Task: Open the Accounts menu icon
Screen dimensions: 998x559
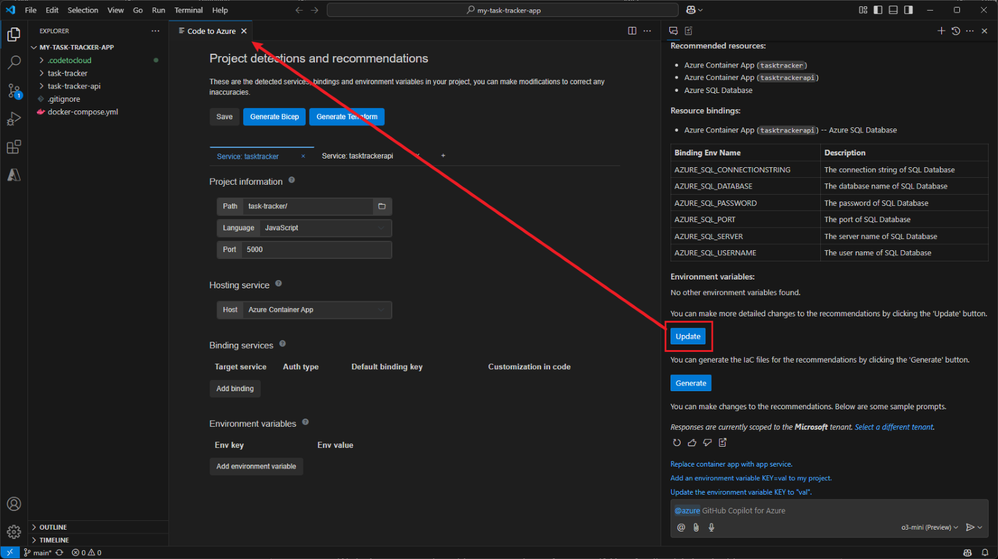Action: click(13, 504)
